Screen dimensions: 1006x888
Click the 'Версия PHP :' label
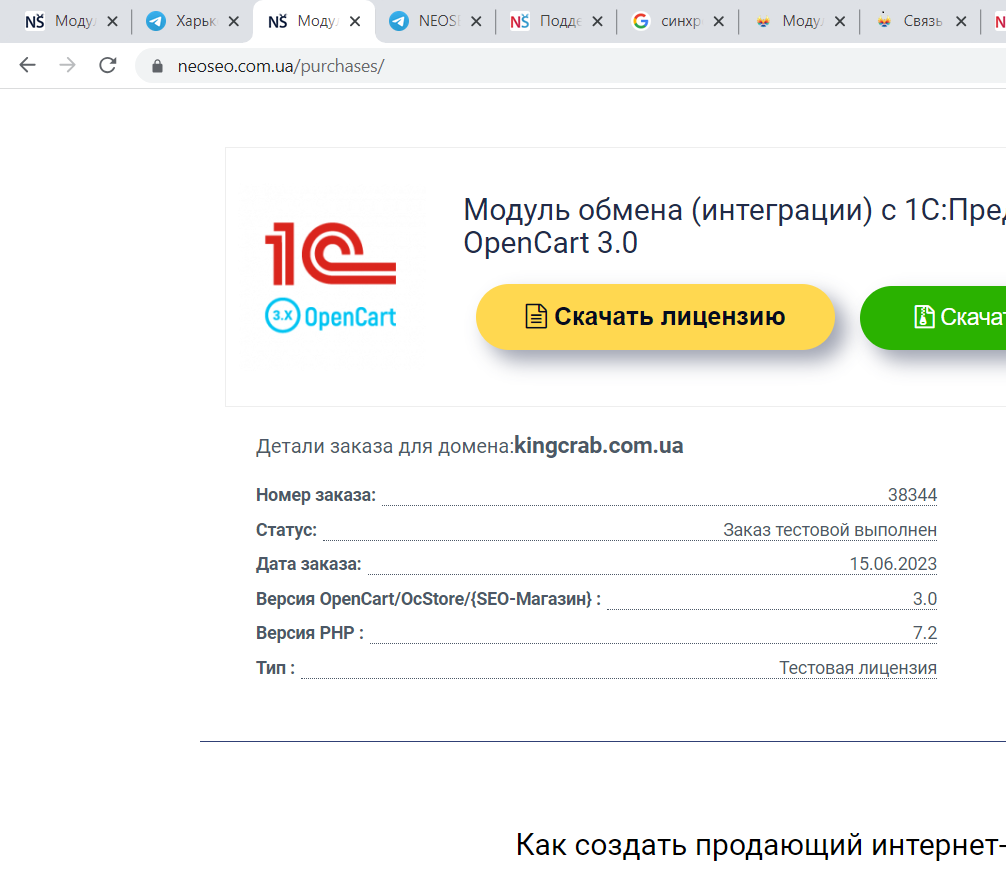[310, 633]
